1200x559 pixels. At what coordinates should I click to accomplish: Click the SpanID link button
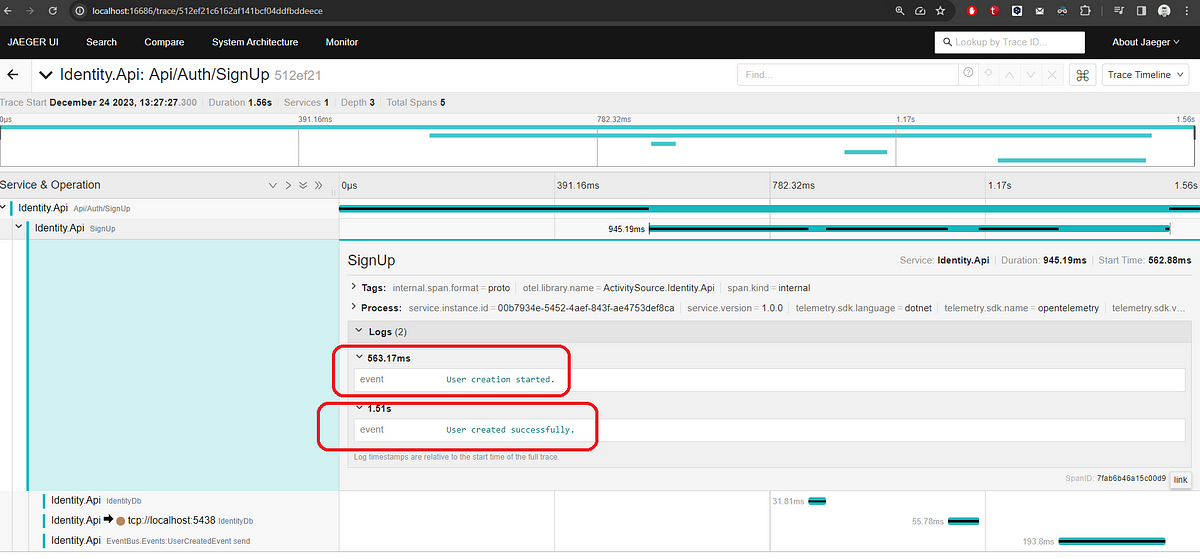pyautogui.click(x=1180, y=480)
